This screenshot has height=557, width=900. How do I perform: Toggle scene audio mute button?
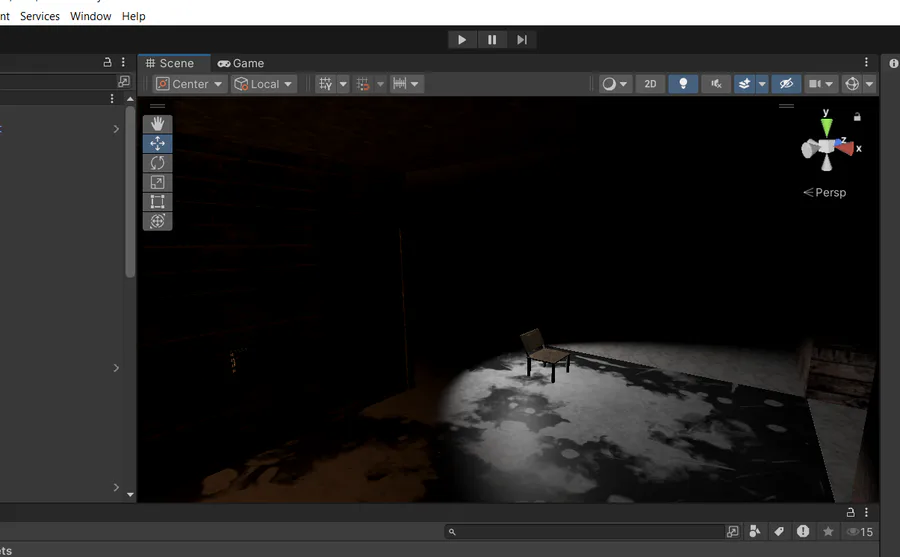(716, 84)
